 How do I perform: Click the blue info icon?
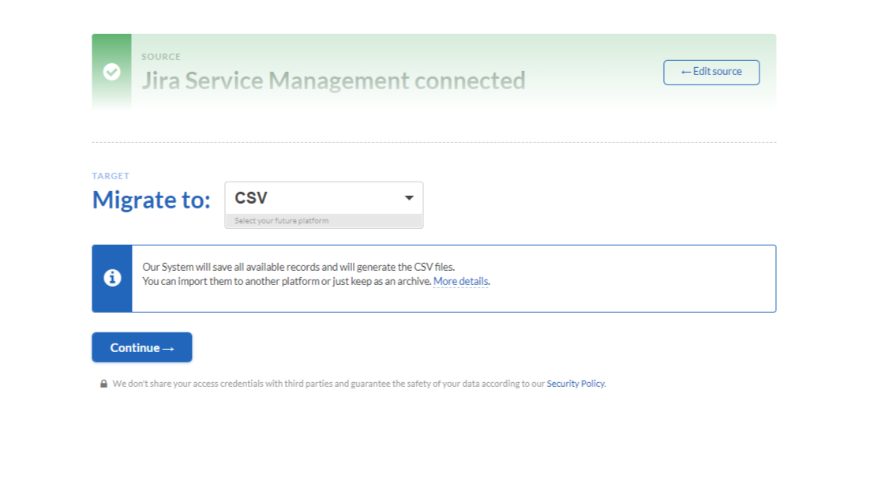pos(112,277)
